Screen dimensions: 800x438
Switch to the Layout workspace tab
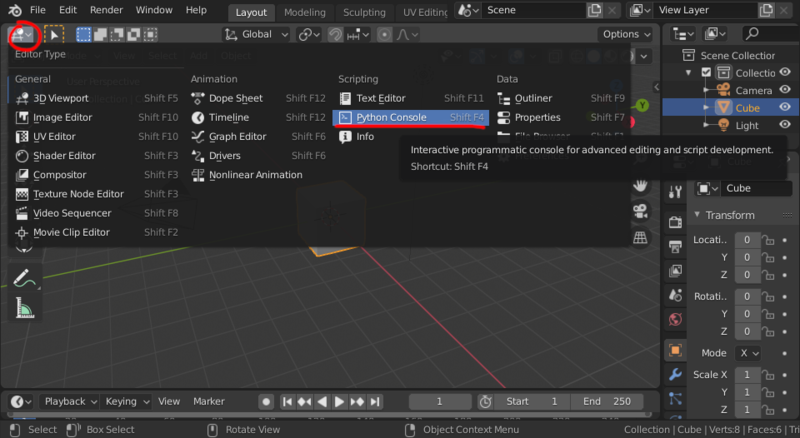[x=251, y=12]
